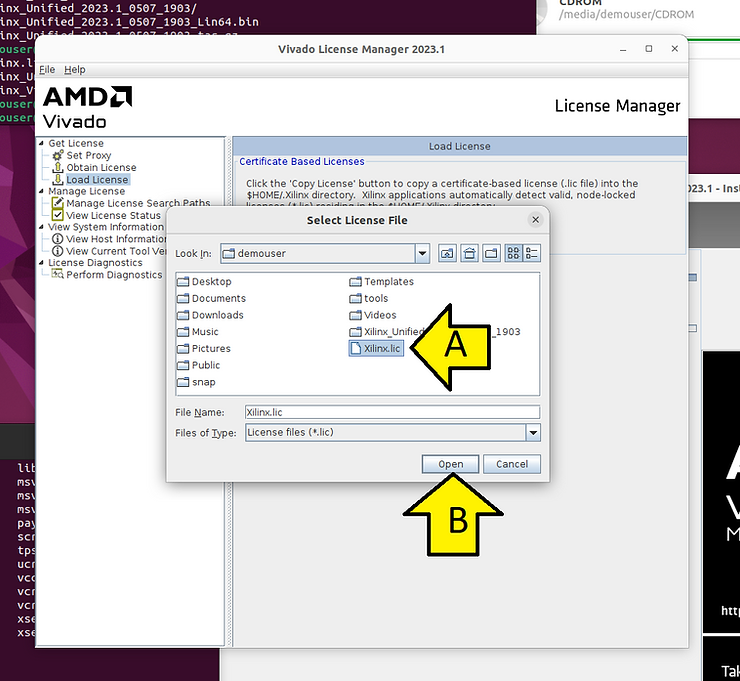
Task: Select the Xilinx.lic file
Action: click(376, 348)
